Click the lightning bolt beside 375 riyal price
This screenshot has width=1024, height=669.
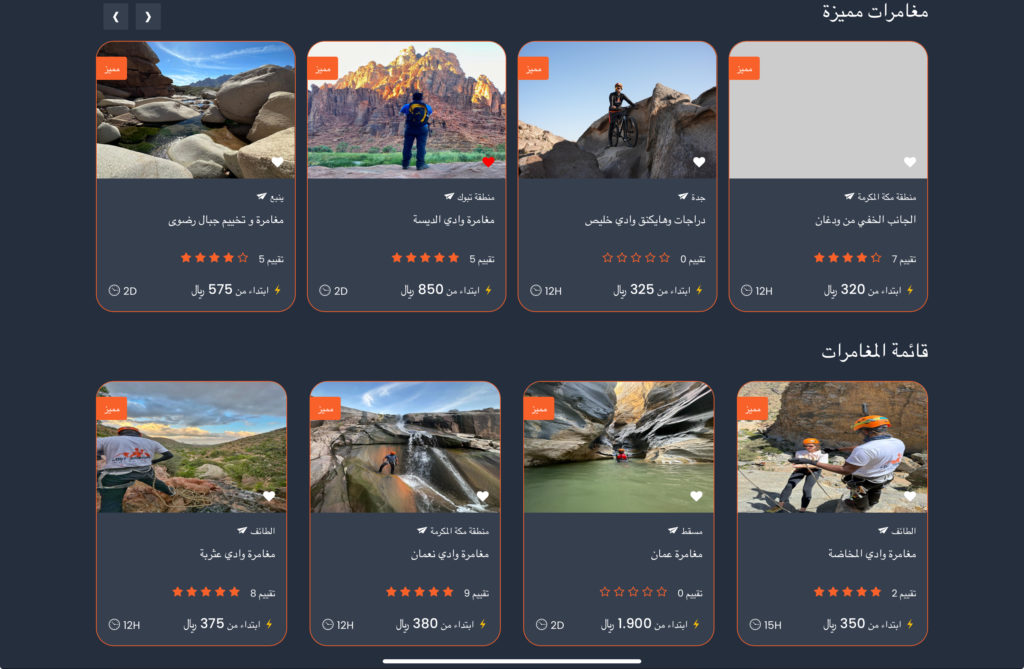[269, 625]
